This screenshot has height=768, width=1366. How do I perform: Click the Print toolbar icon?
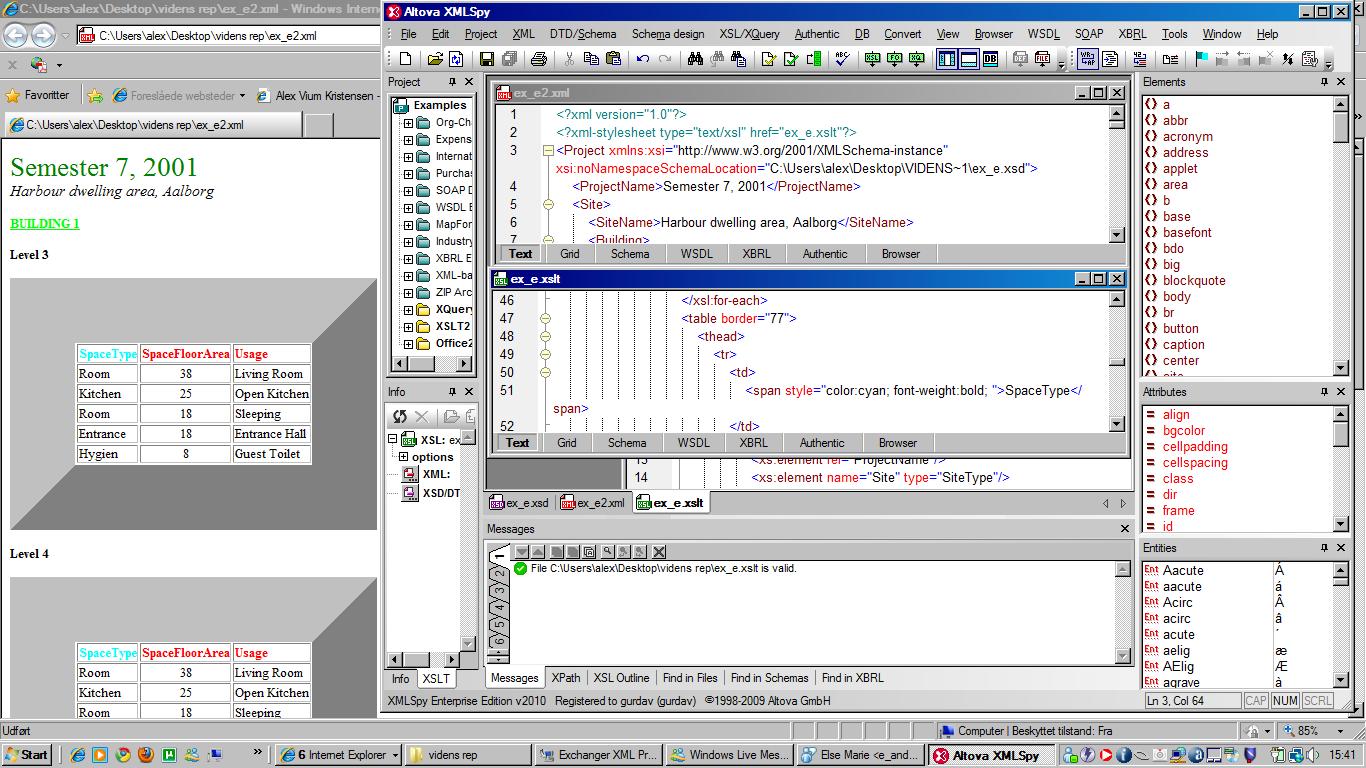point(539,59)
